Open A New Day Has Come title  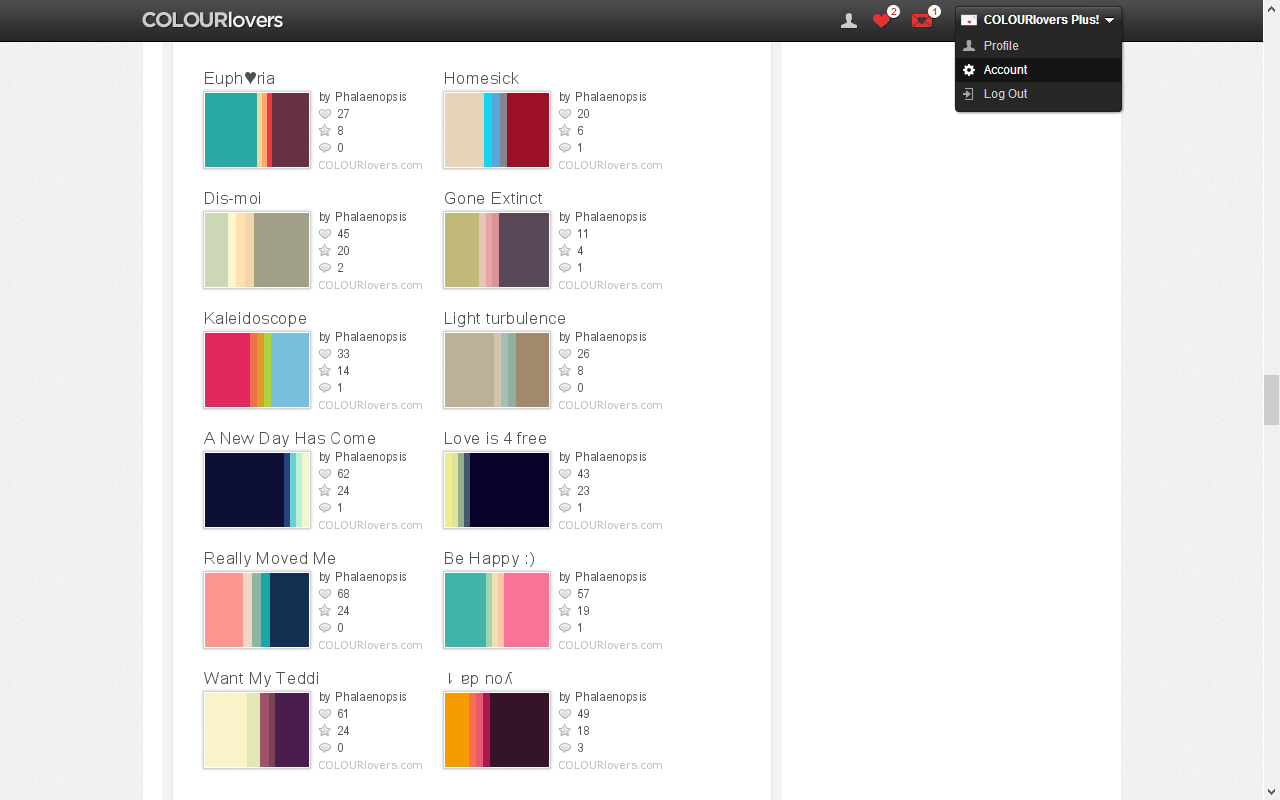(x=290, y=438)
